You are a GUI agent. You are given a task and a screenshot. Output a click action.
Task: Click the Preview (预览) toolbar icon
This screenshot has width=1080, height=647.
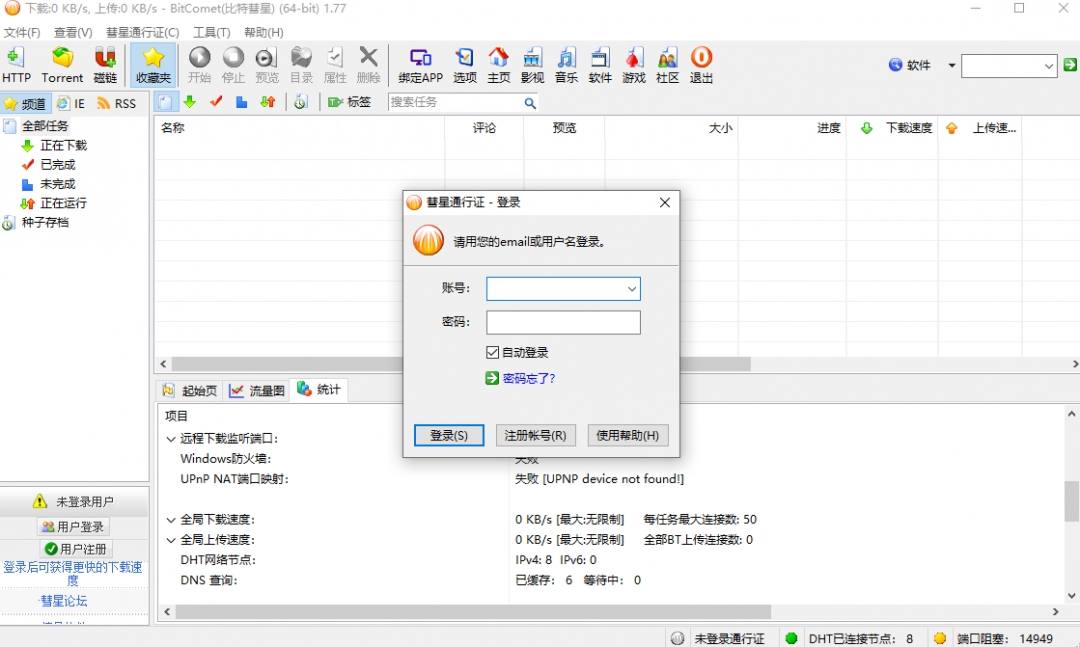click(x=267, y=65)
